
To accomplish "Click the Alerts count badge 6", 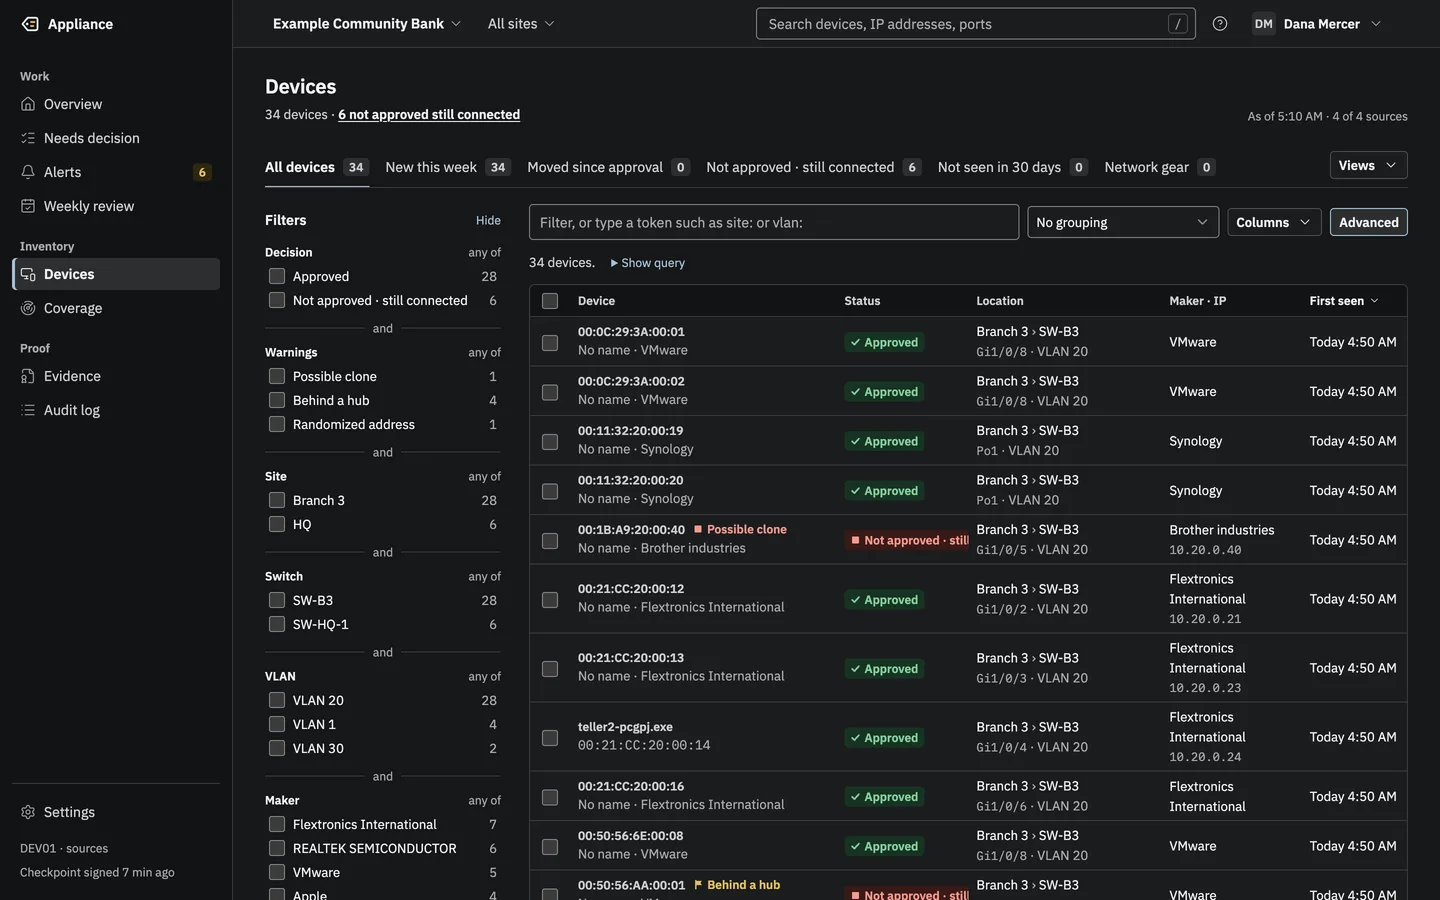I will coord(202,172).
